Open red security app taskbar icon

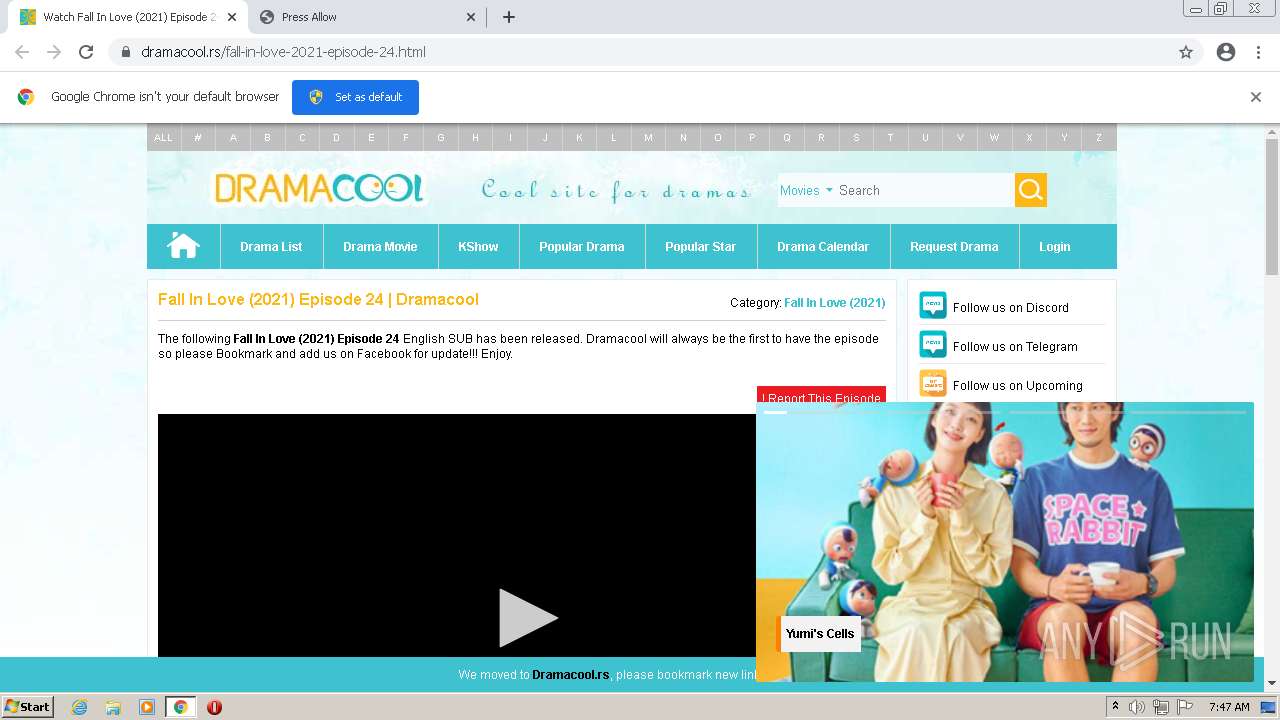214,707
